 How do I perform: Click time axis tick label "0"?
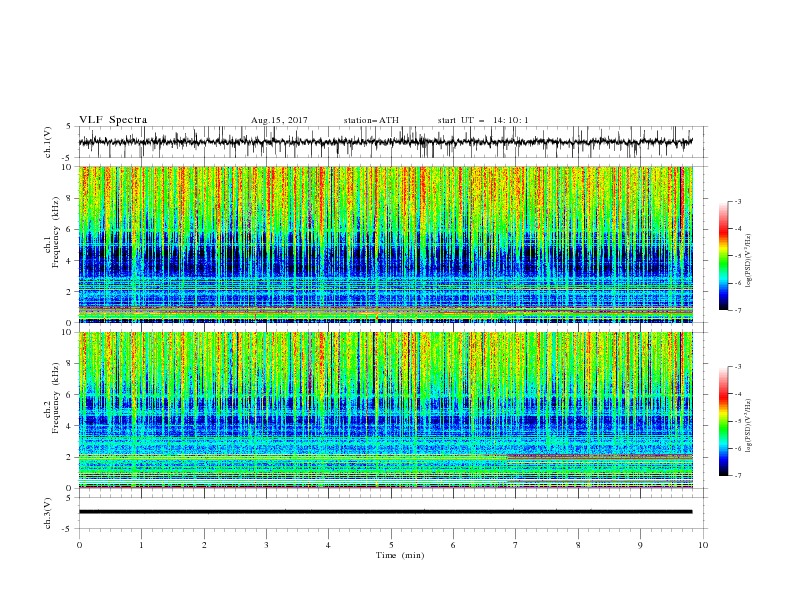[79, 545]
